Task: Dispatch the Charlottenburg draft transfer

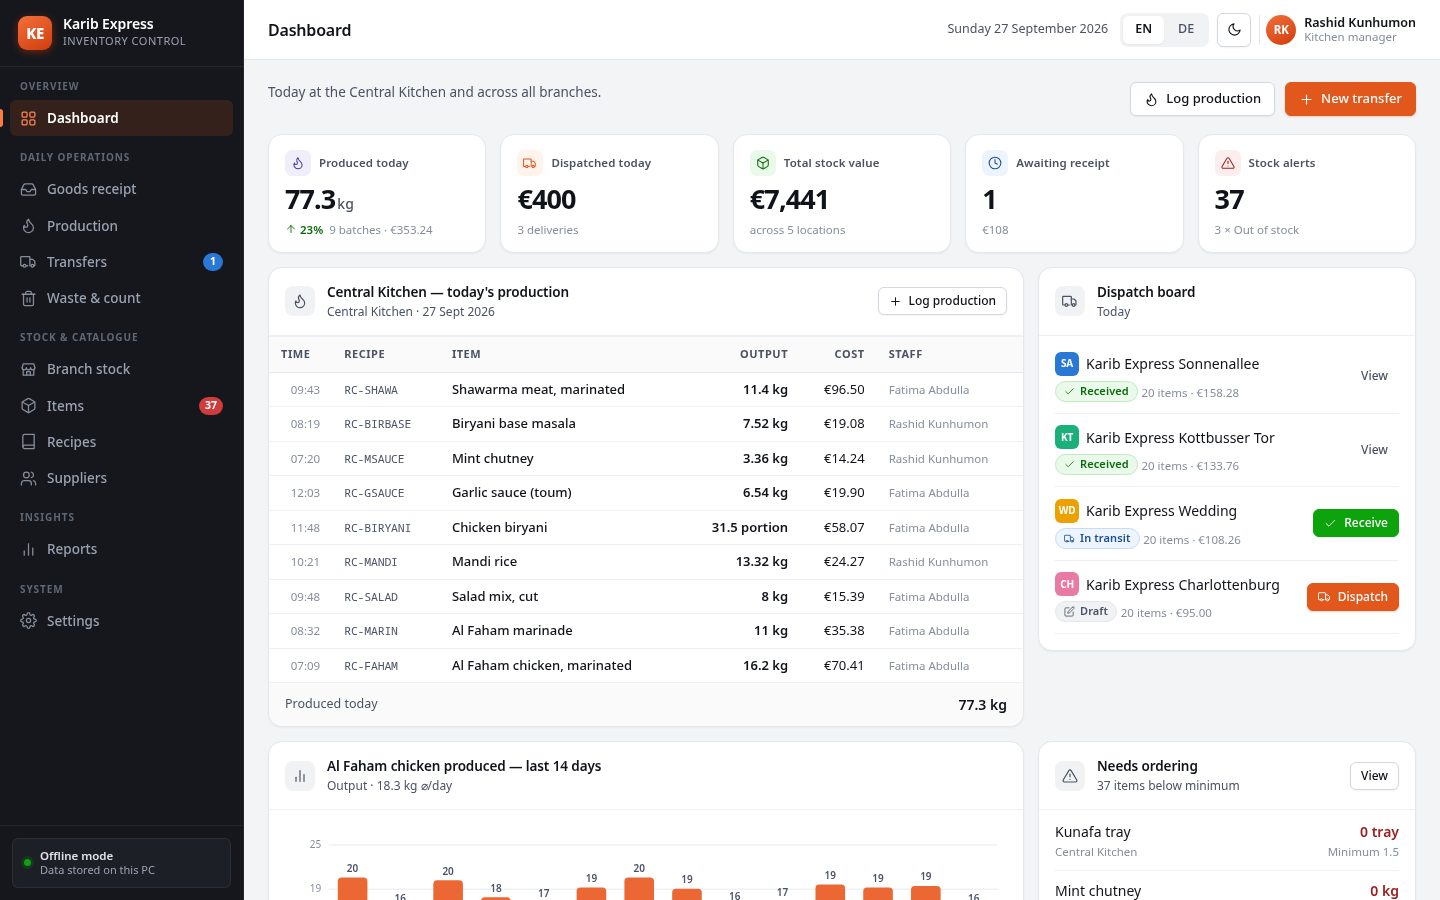Action: coord(1353,597)
